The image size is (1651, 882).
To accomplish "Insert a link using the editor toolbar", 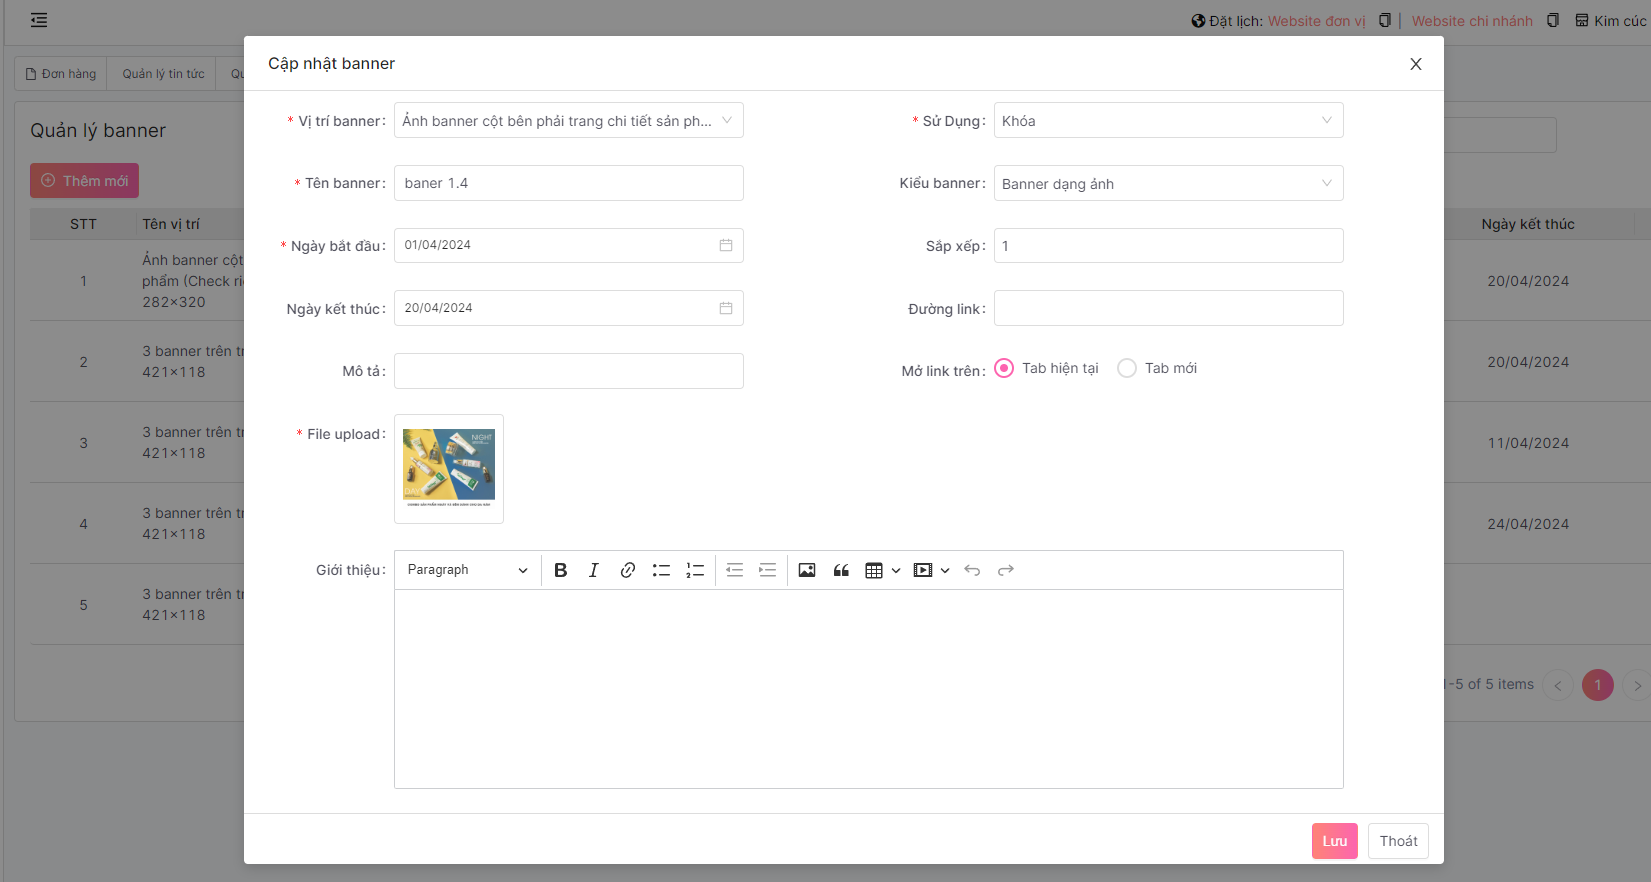I will (628, 570).
